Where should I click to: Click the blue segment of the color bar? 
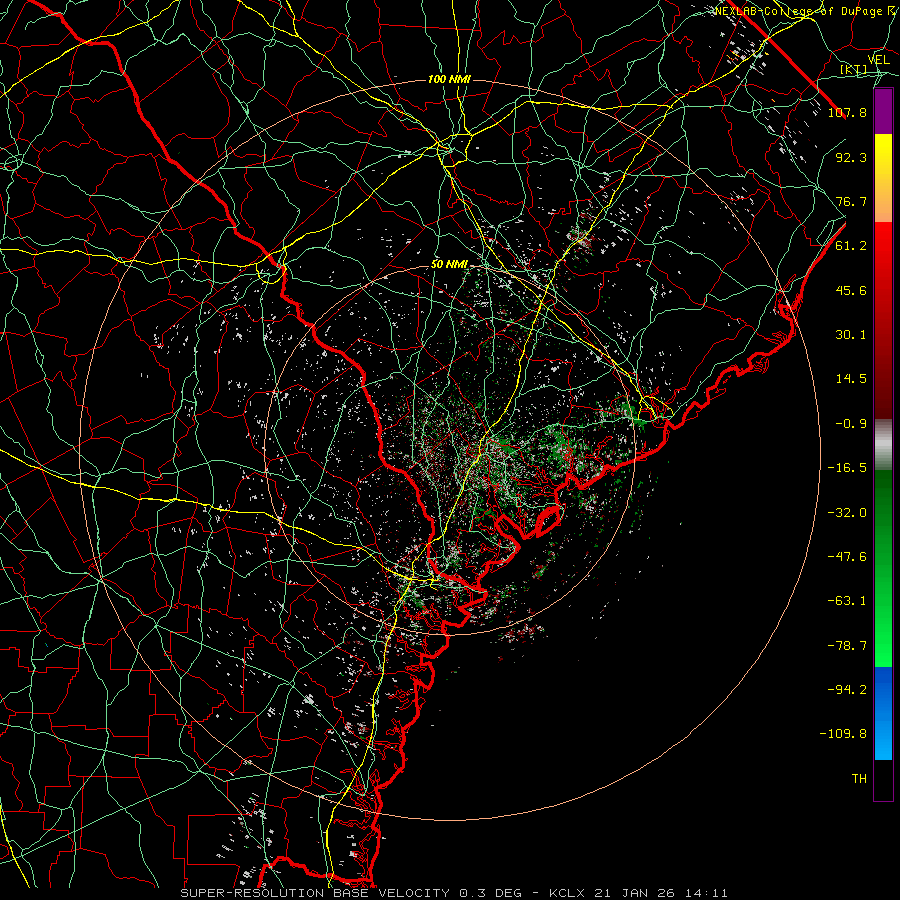coord(883,713)
